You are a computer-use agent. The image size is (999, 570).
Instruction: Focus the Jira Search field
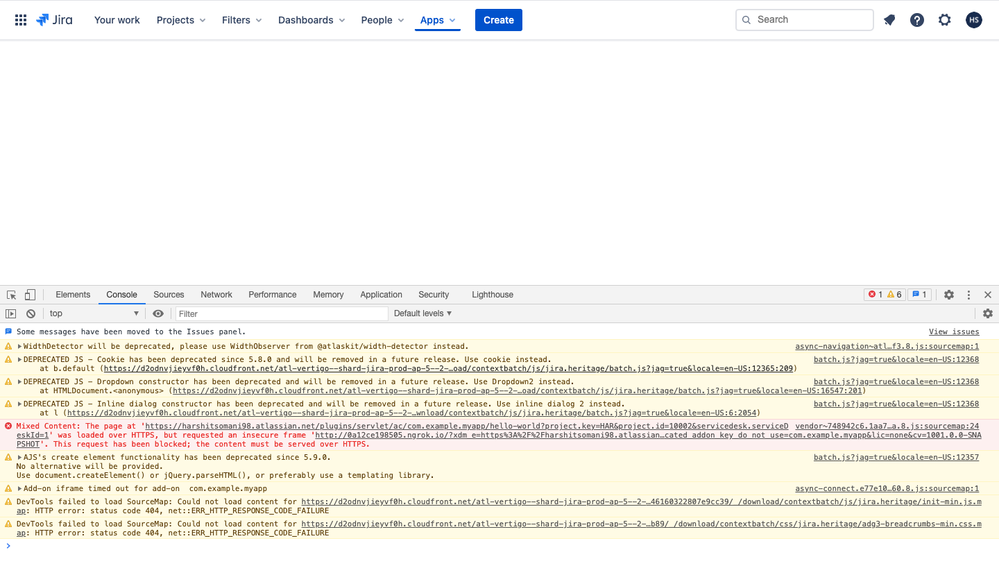click(804, 20)
